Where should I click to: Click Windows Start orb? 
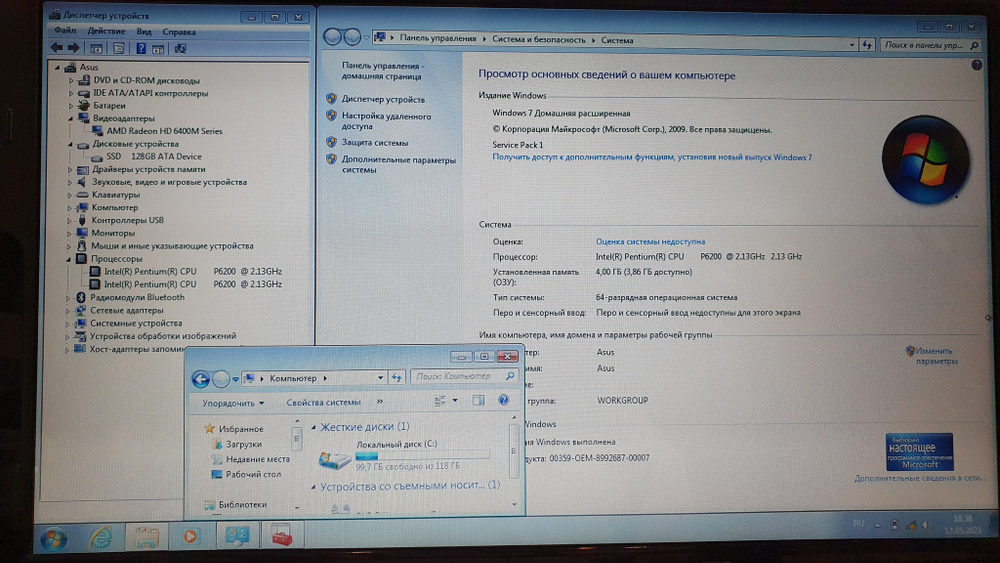pos(54,539)
